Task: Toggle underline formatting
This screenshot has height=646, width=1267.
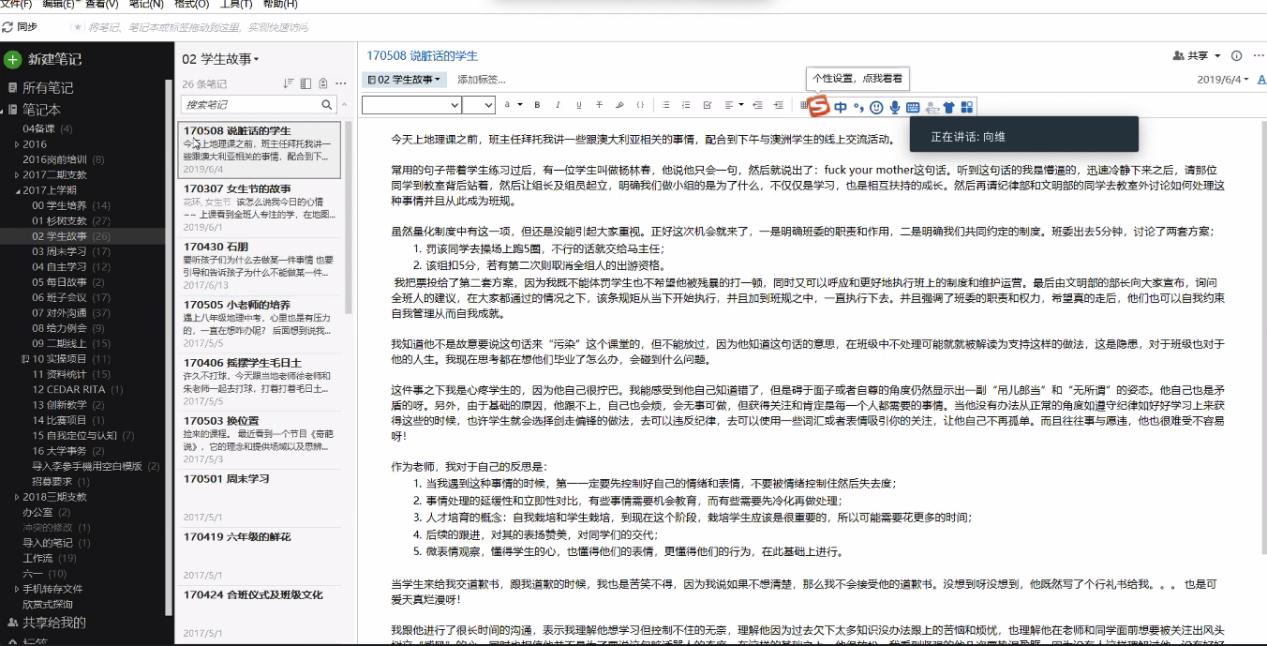Action: click(578, 104)
